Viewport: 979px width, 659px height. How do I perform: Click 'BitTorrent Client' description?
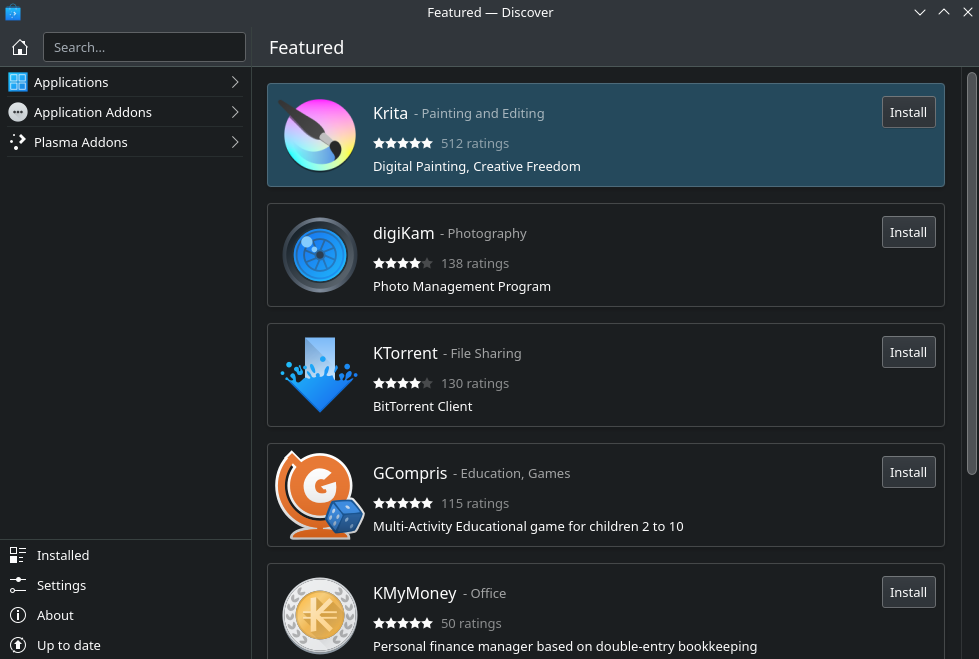422,407
